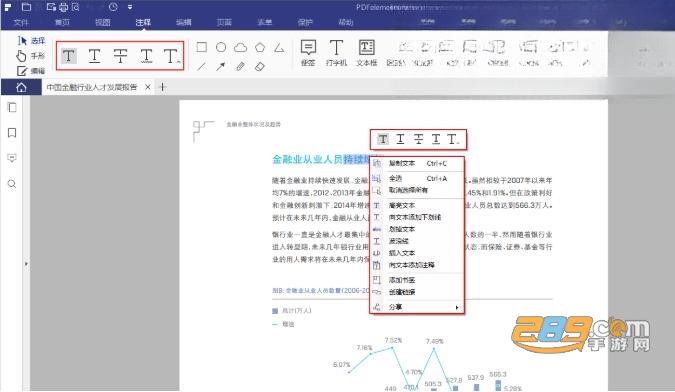Screen dimensions: 675x392
Task: Choose the rectangle shape tool
Action: (201, 47)
